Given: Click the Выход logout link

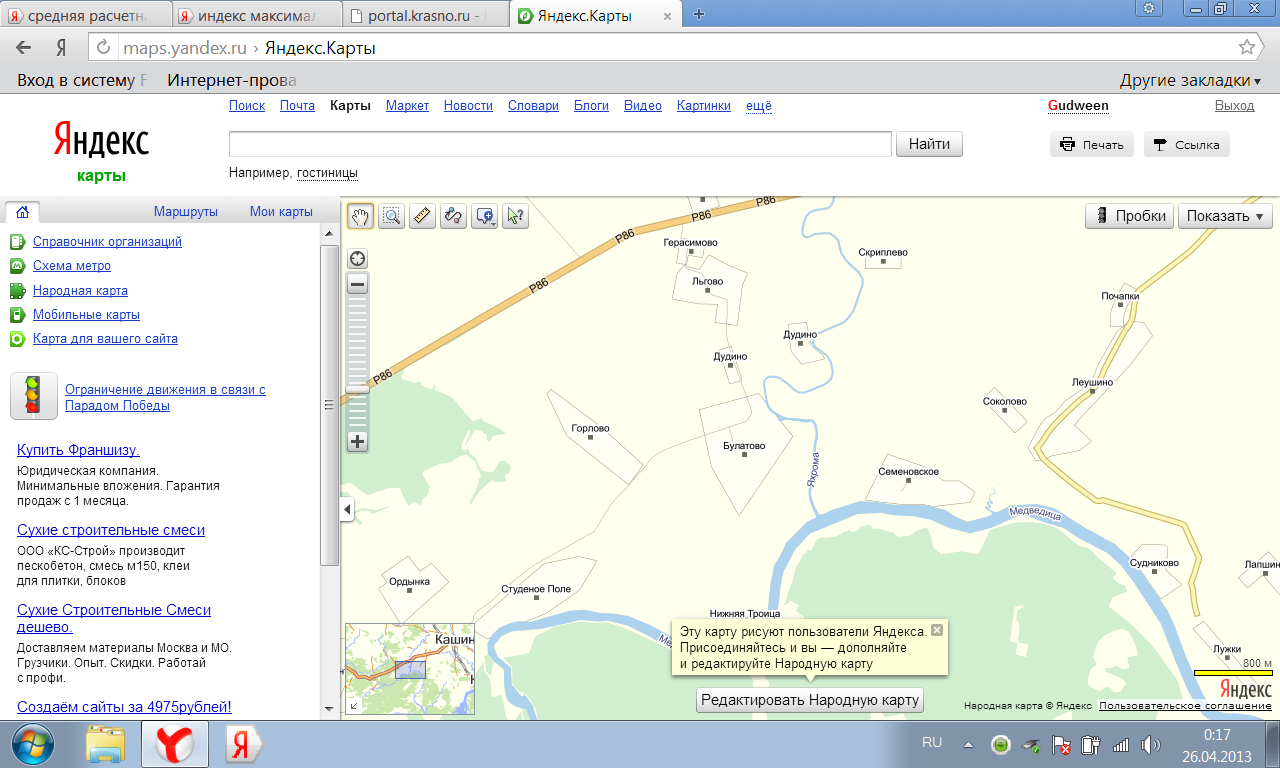Looking at the screenshot, I should (x=1234, y=106).
